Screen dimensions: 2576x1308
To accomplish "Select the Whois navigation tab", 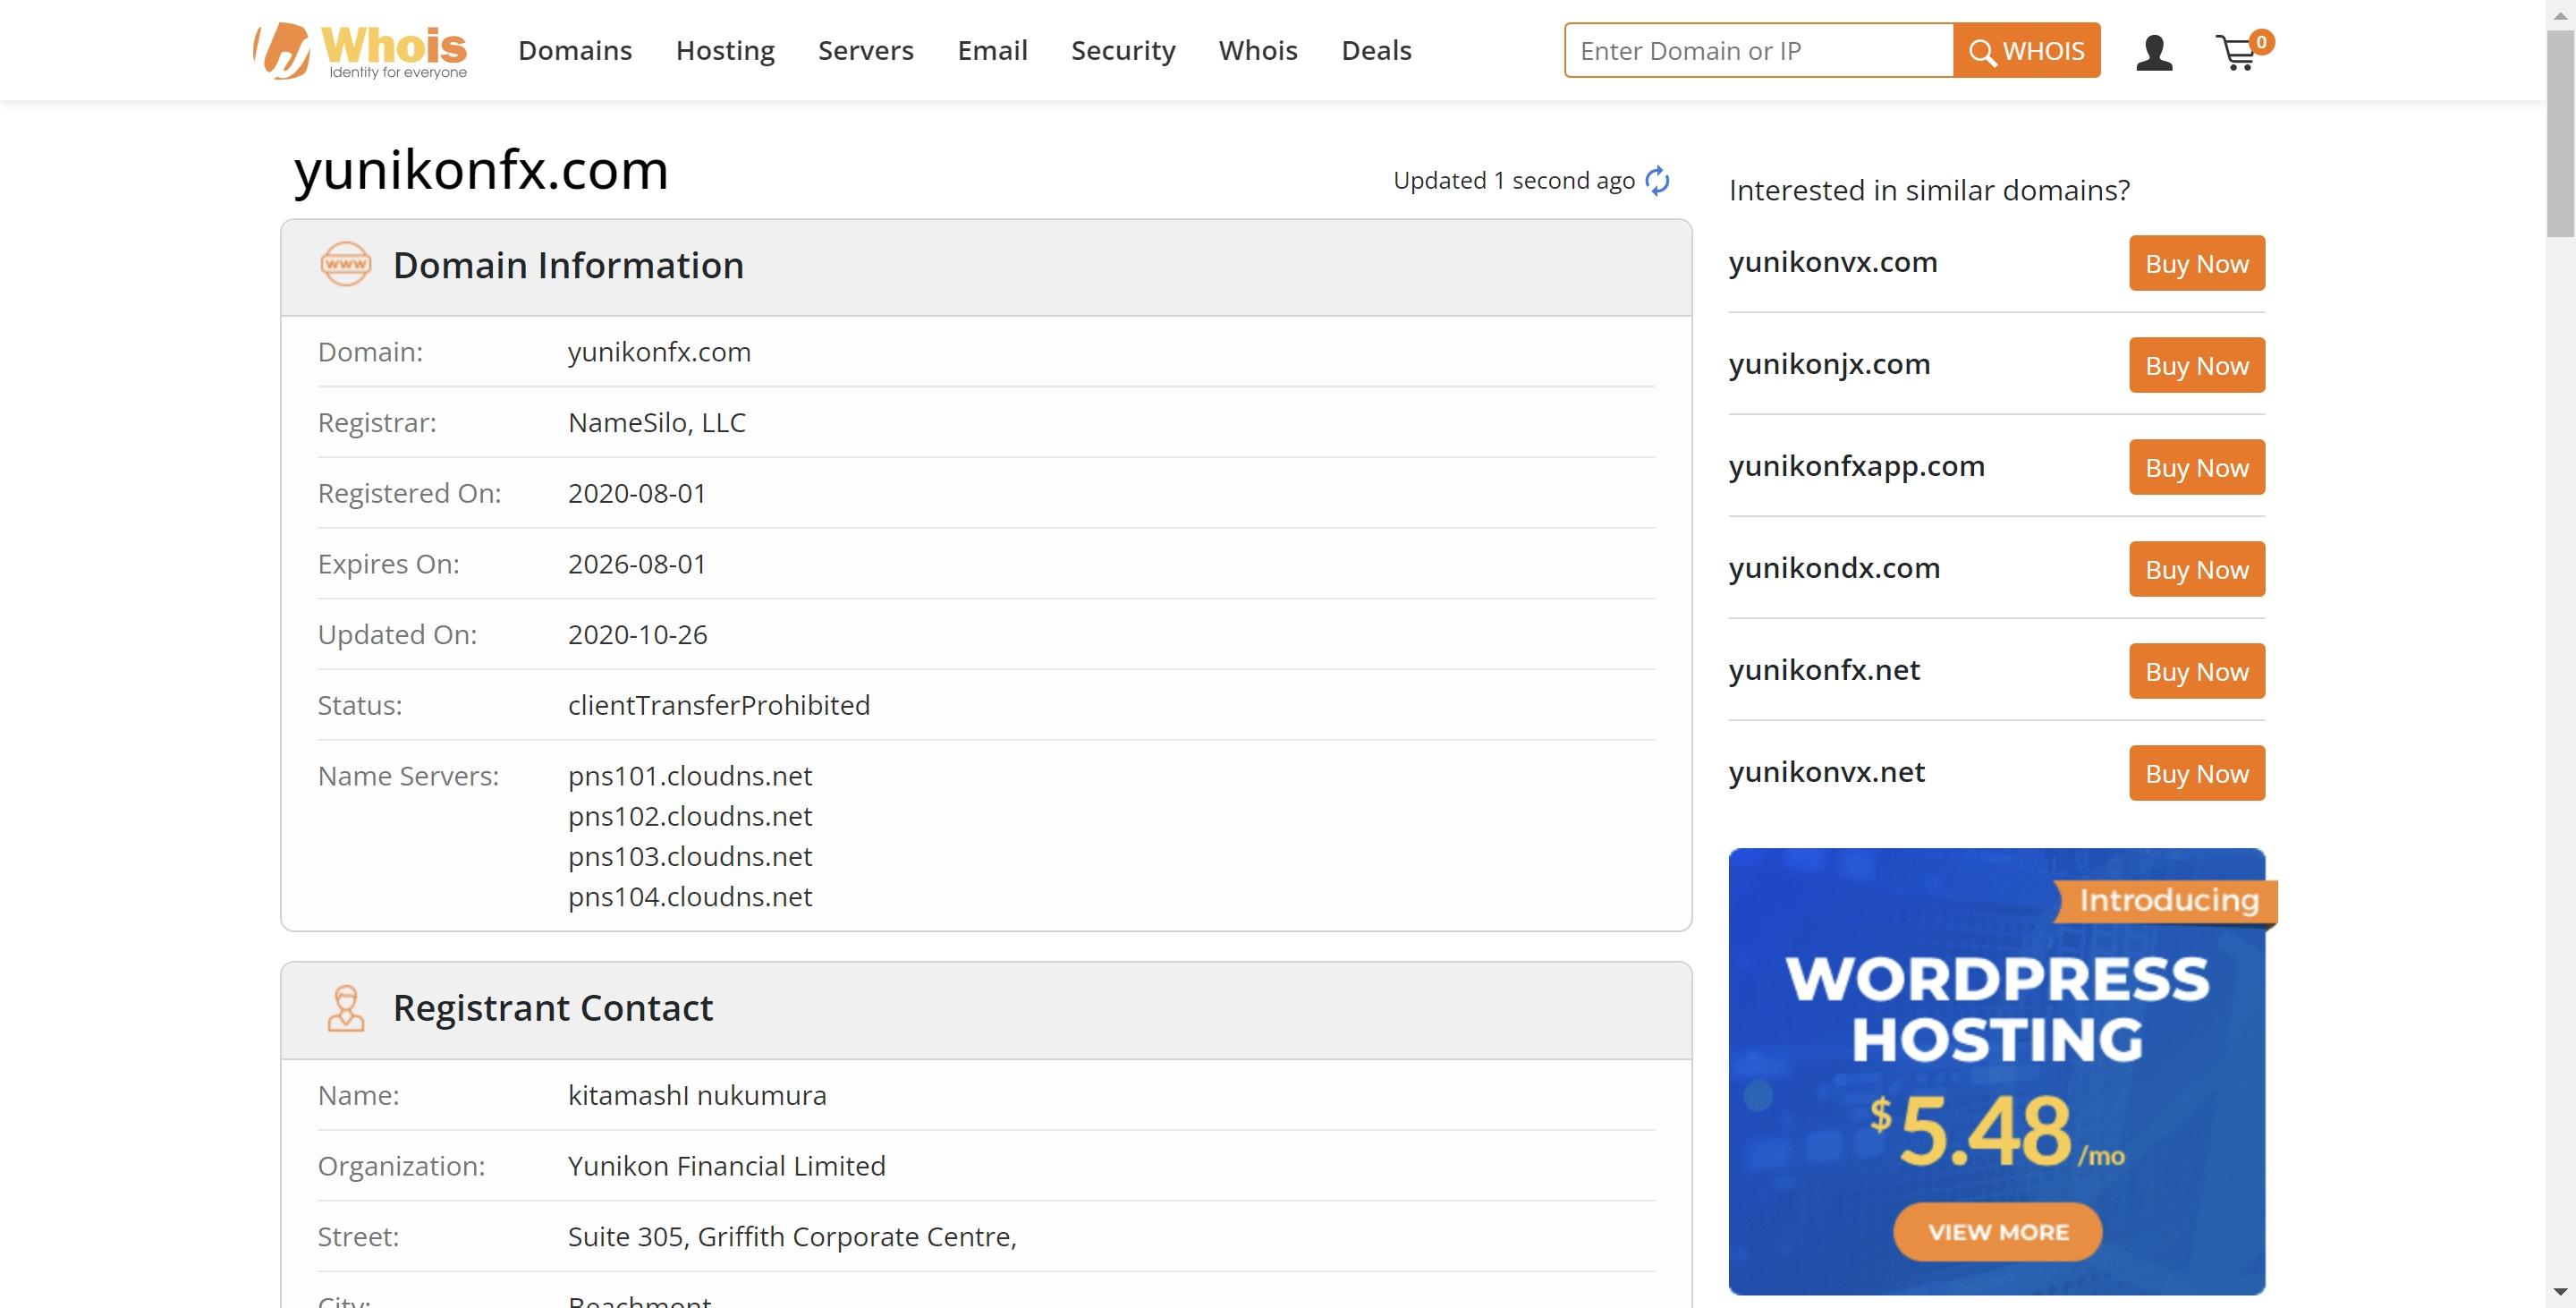I will pyautogui.click(x=1256, y=50).
